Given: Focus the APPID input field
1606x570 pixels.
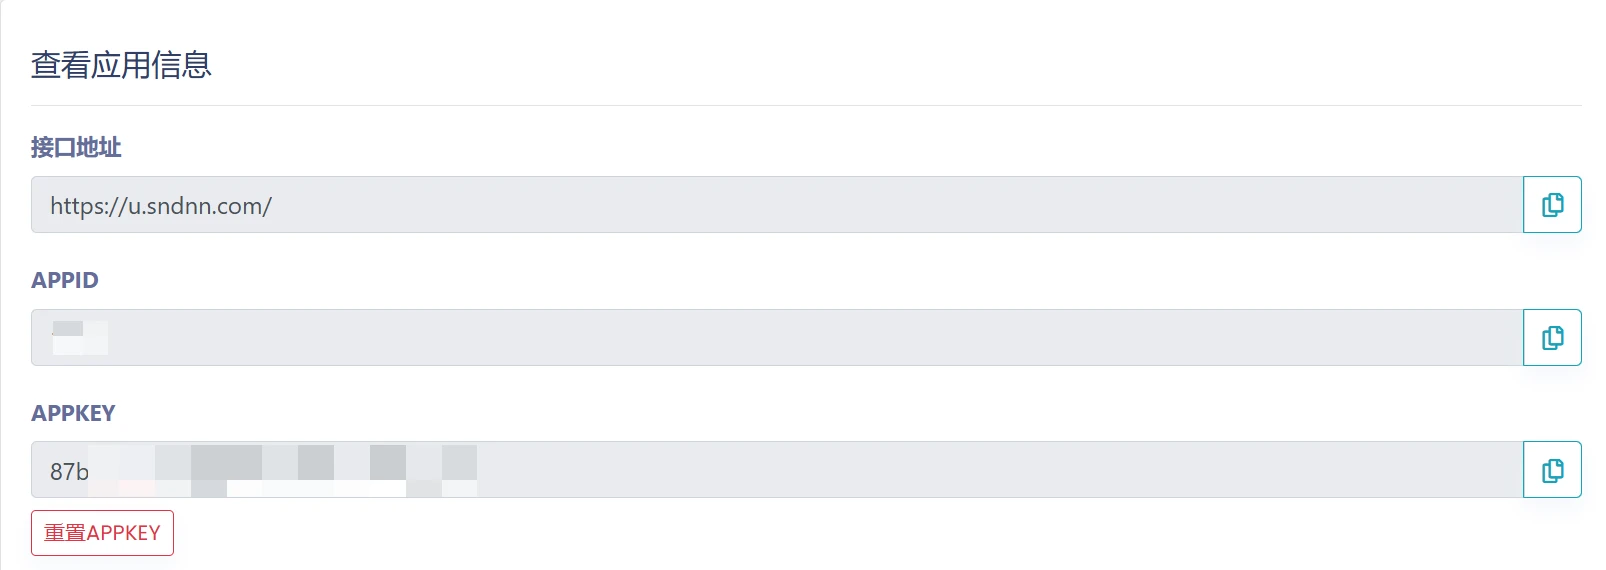Looking at the screenshot, I should pos(777,338).
